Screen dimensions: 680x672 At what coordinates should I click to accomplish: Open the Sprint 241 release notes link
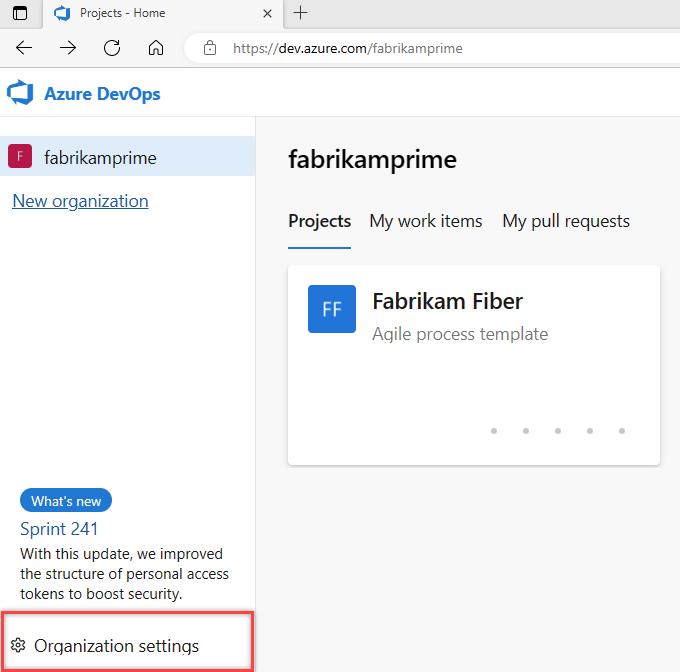click(x=59, y=529)
